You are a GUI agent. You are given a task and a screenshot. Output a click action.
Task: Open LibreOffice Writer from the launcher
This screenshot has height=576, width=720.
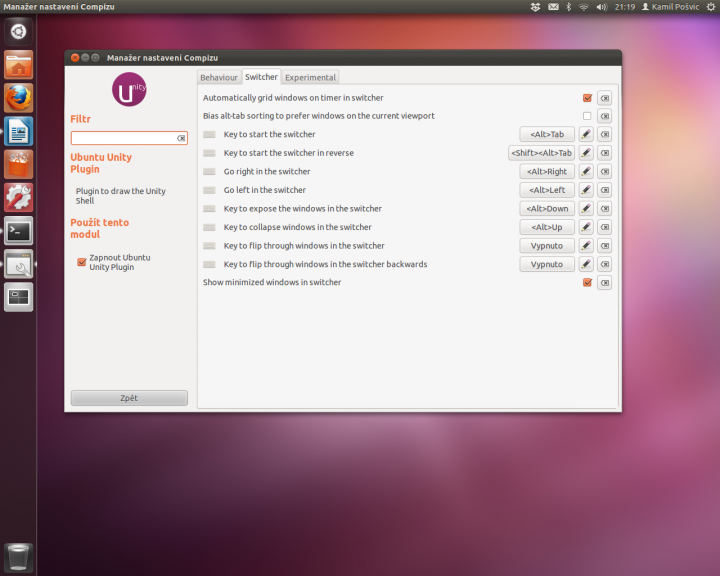coord(18,131)
